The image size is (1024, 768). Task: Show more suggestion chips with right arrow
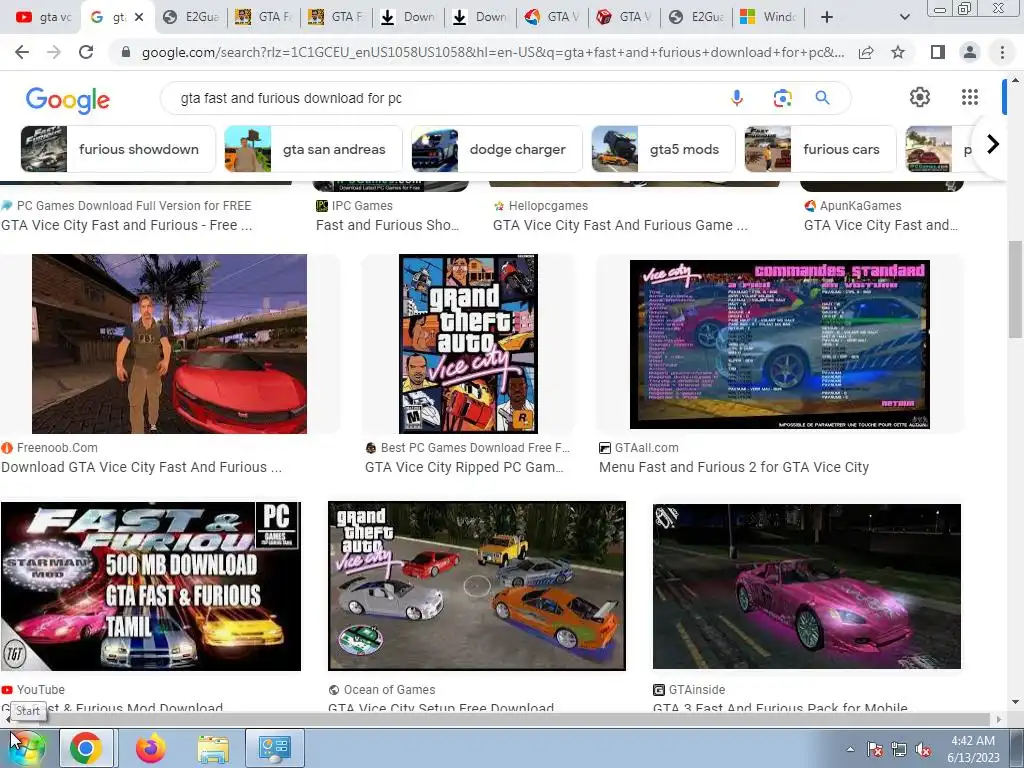(x=993, y=144)
